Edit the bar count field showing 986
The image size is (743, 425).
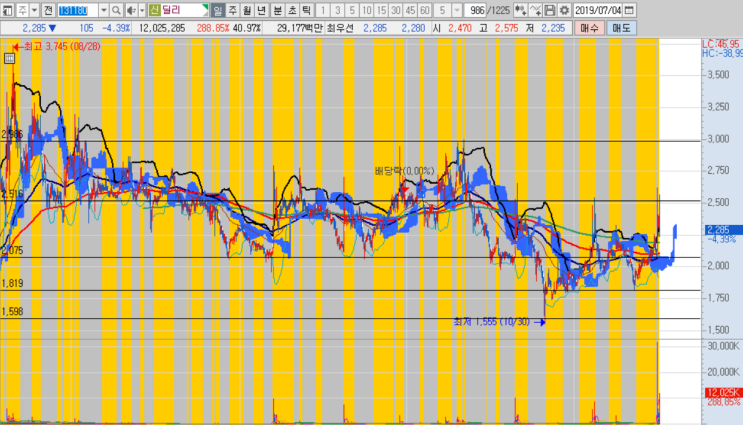point(475,10)
